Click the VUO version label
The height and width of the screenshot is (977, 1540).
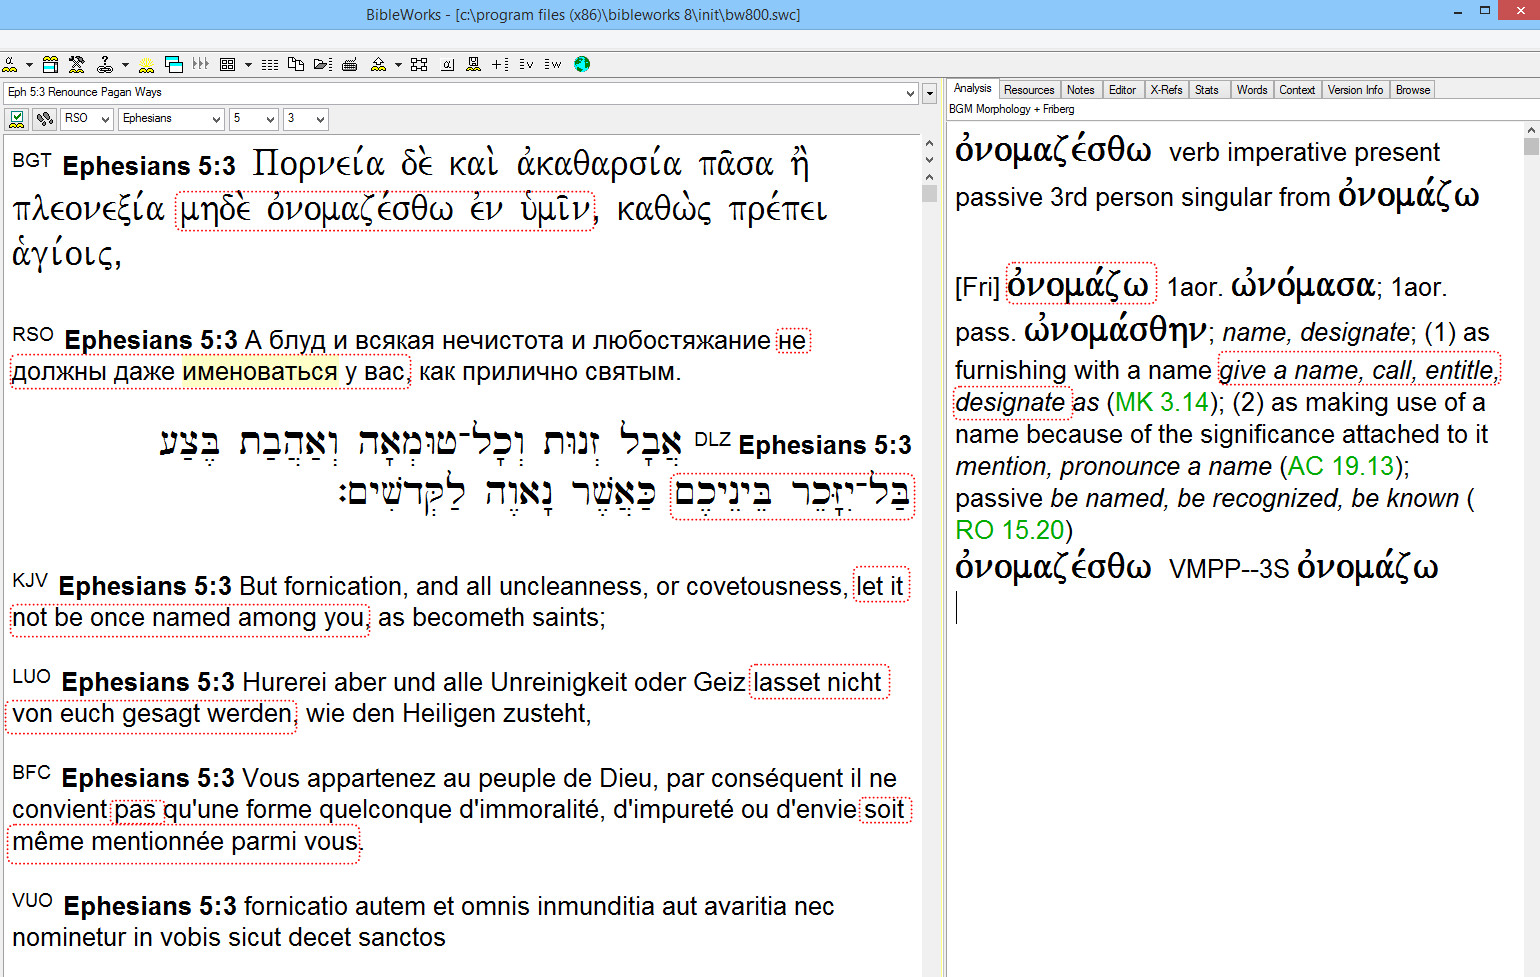(x=32, y=900)
